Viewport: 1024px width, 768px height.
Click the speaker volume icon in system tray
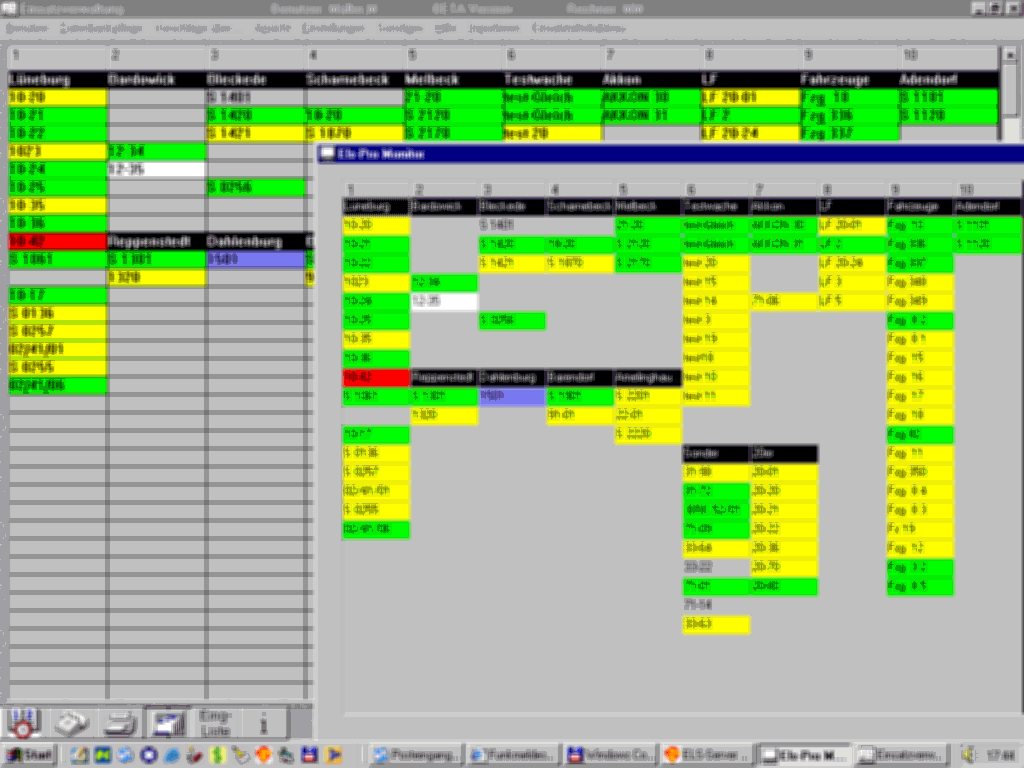coord(968,754)
